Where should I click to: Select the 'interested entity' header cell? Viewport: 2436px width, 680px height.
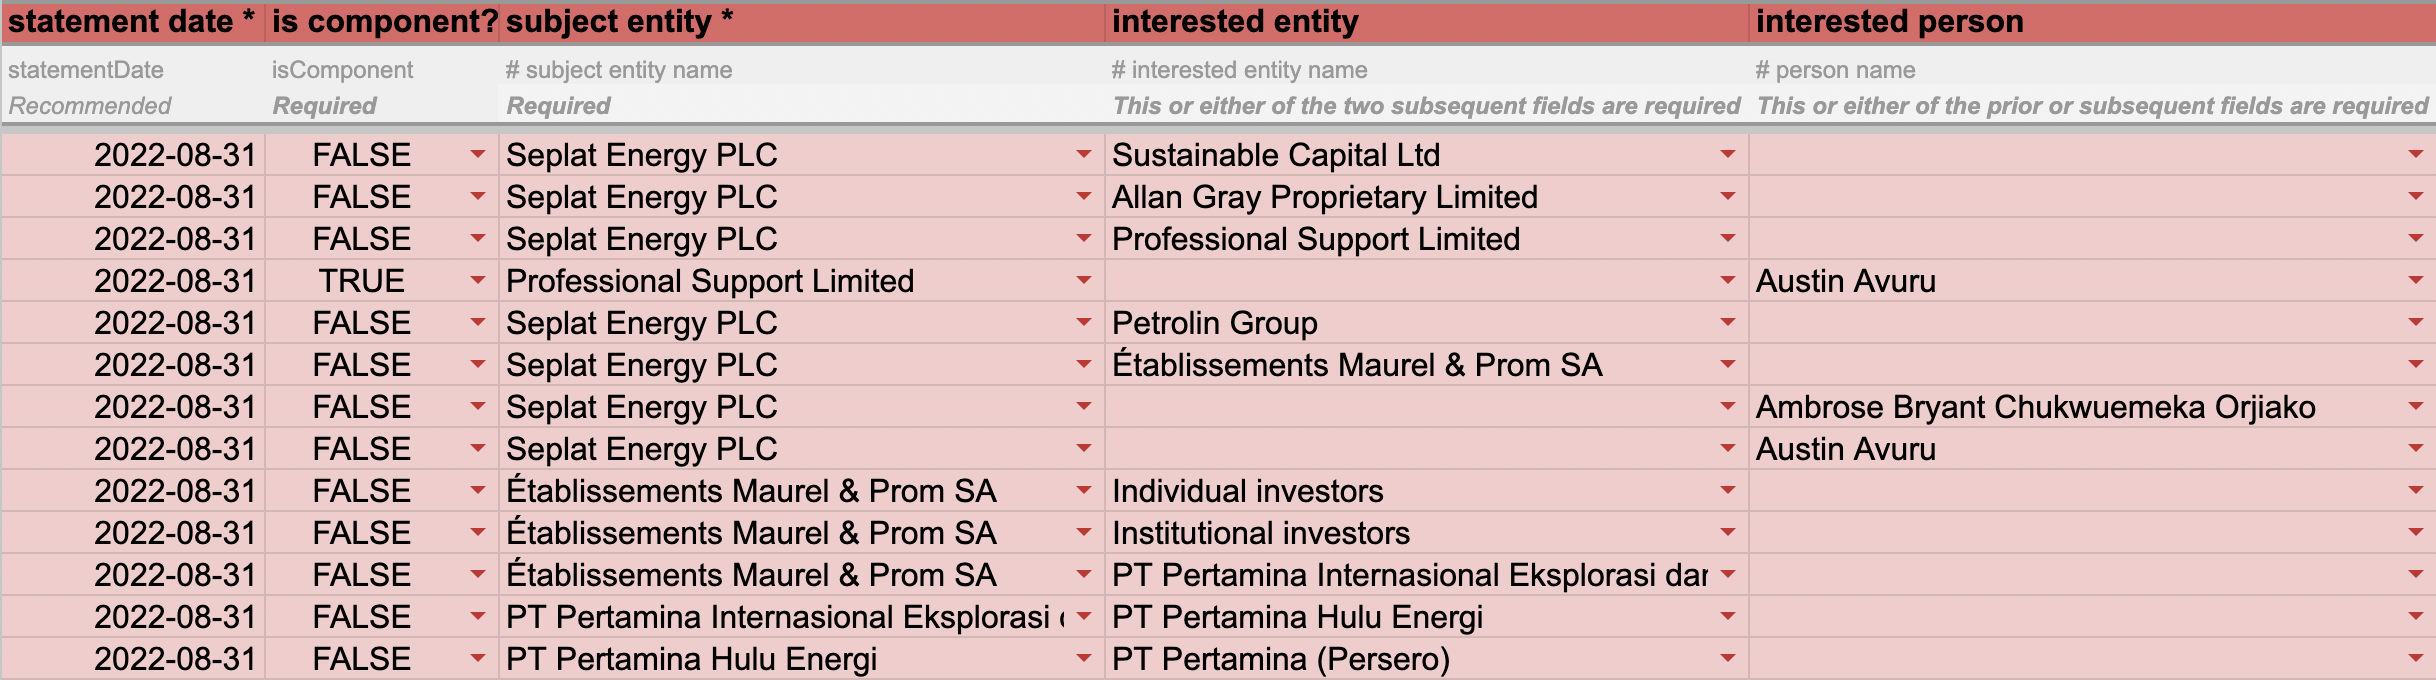[1427, 22]
